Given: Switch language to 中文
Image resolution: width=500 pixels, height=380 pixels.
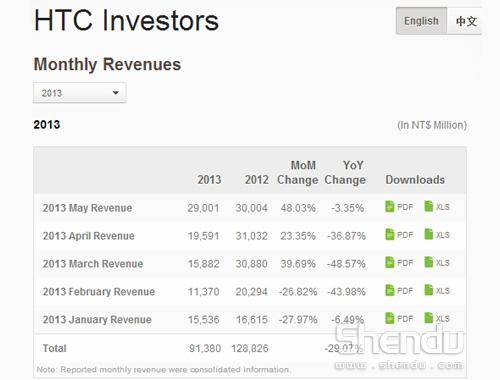Looking at the screenshot, I should pos(466,21).
